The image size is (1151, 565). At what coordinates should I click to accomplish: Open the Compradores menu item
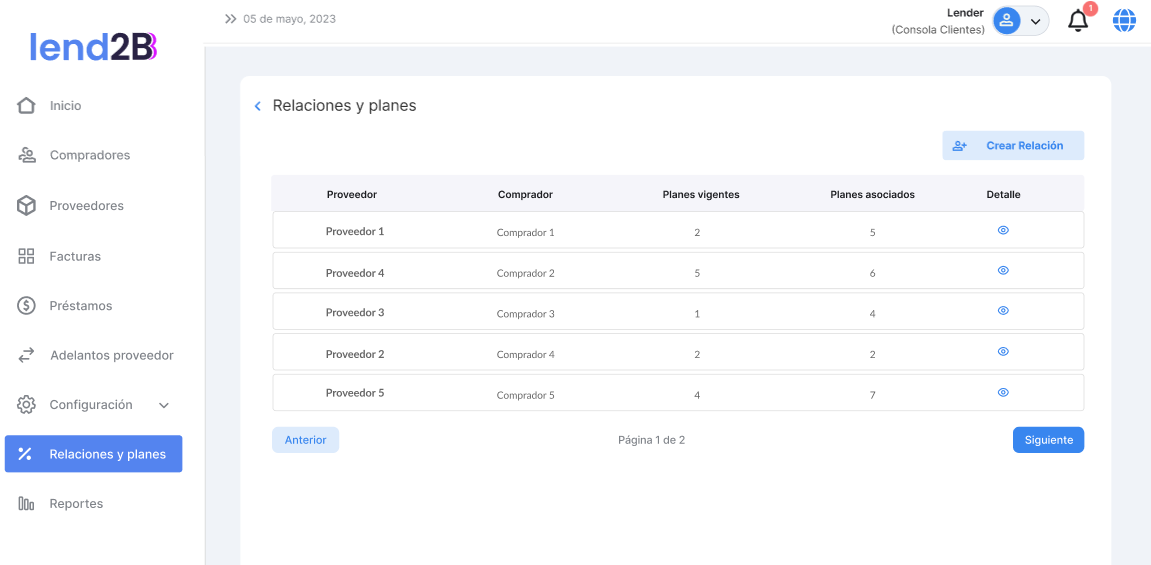coord(90,156)
